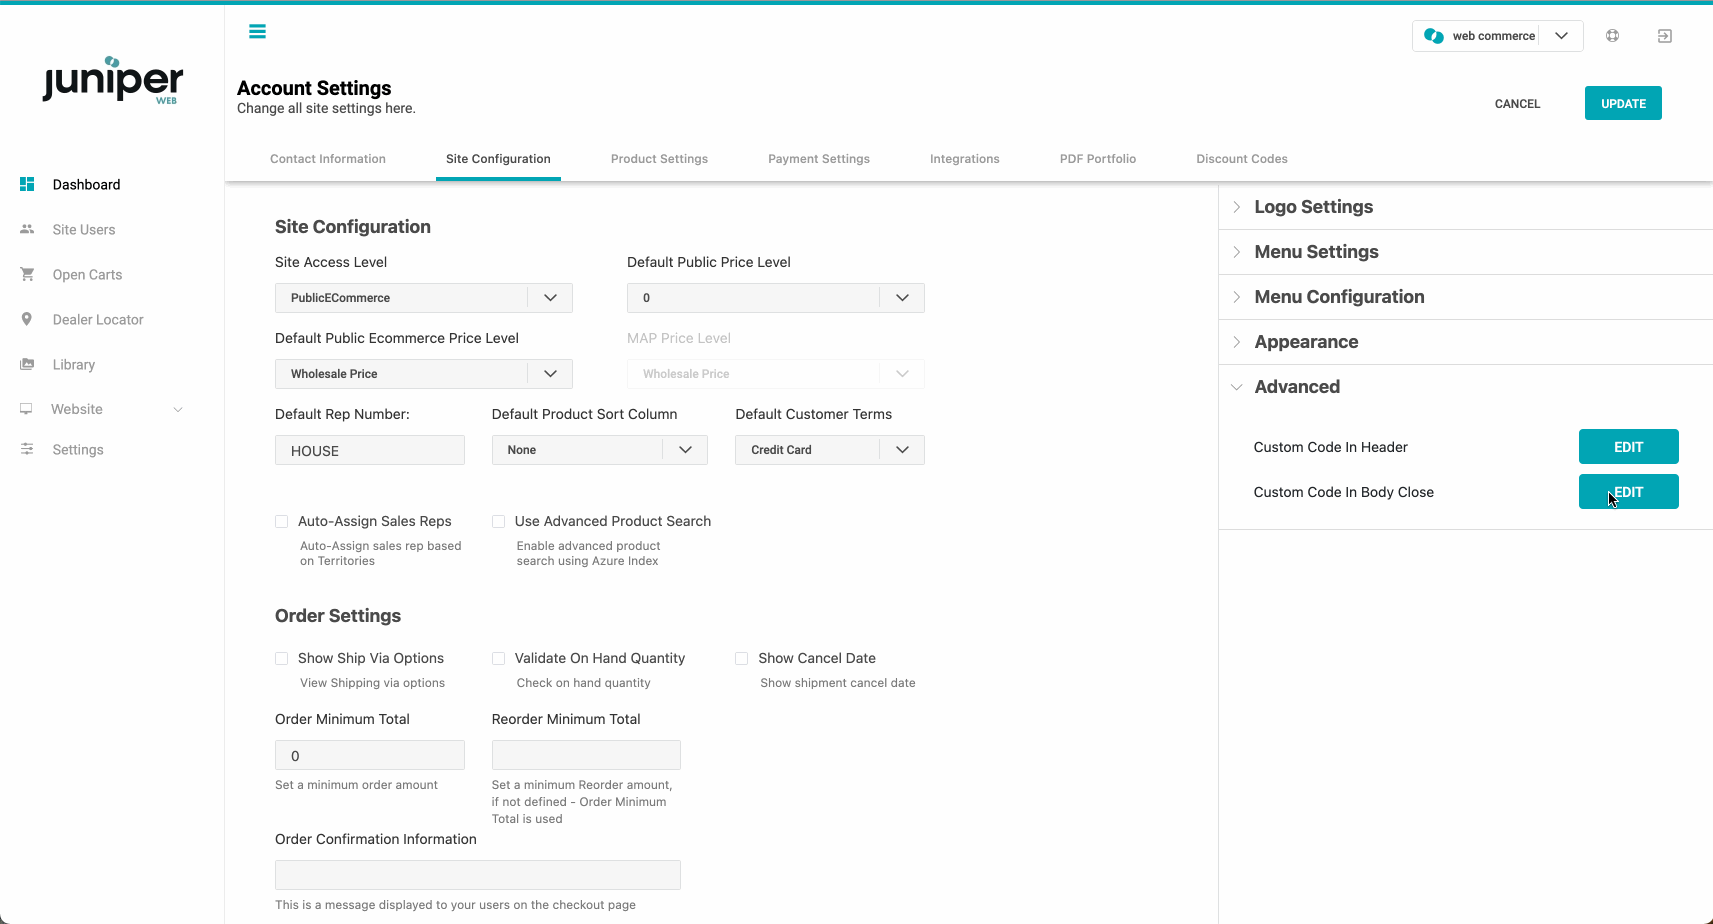Go to the Discount Codes tab
The width and height of the screenshot is (1713, 924).
pyautogui.click(x=1242, y=159)
